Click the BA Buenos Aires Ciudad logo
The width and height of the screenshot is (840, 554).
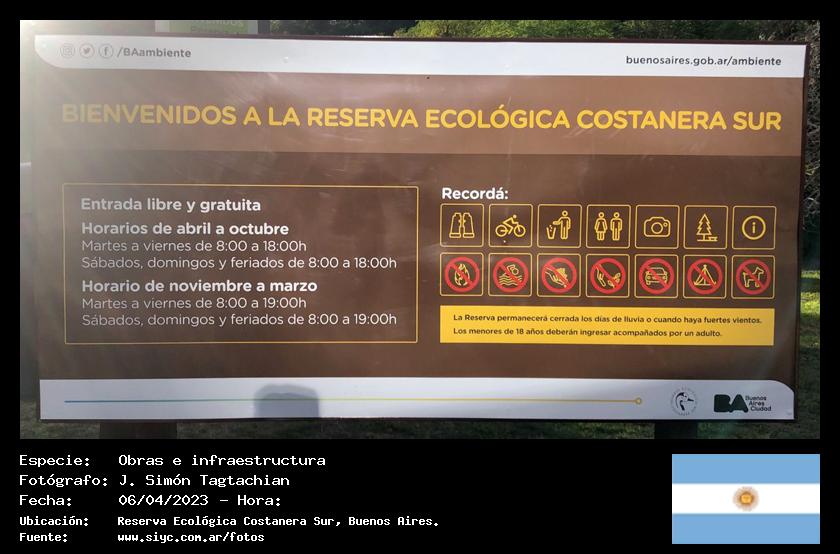click(x=742, y=403)
